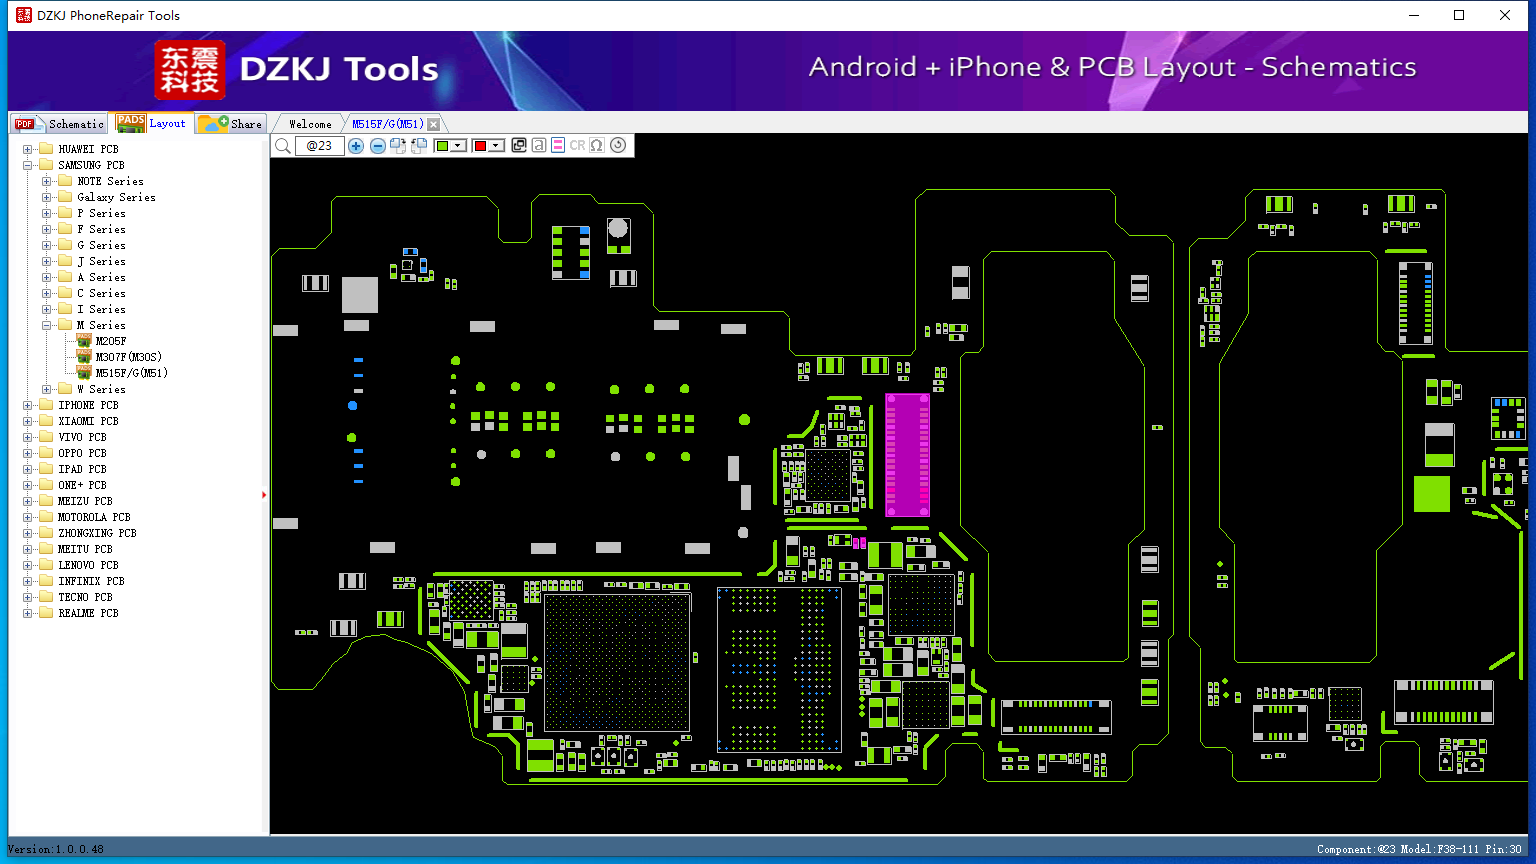The width and height of the screenshot is (1536, 864).
Task: Expand the HUAWEI PCB folder
Action: point(27,149)
